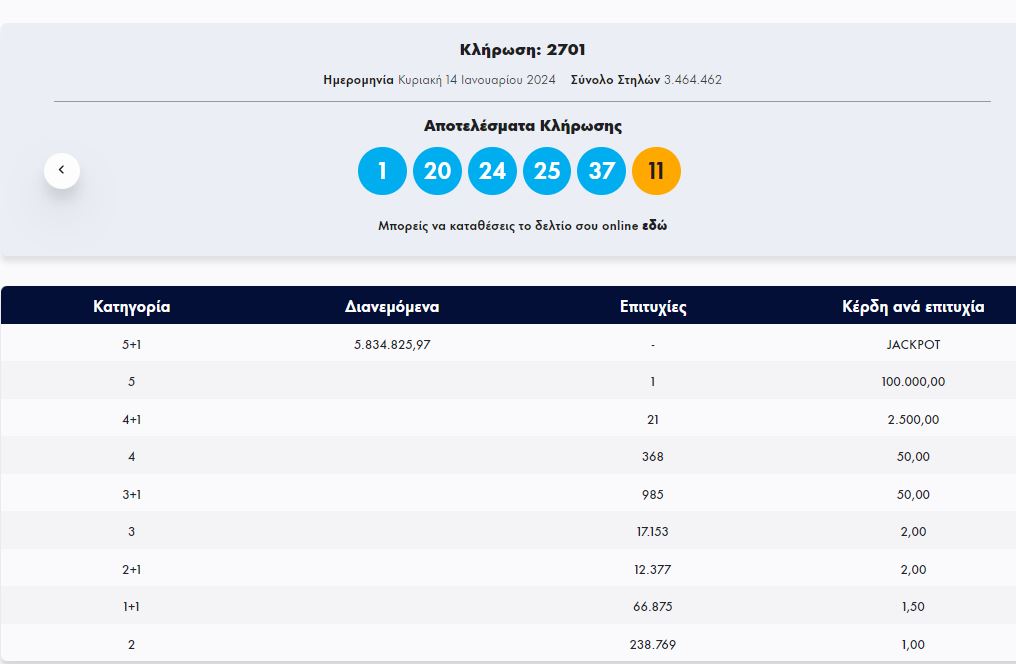Select the orange Joker ball 11
The height and width of the screenshot is (664, 1016).
[656, 171]
